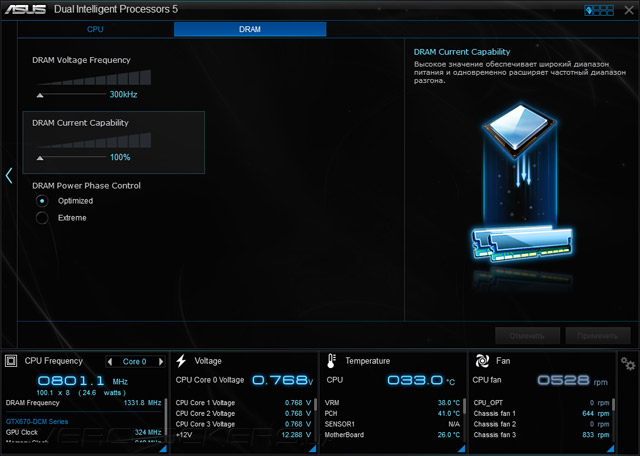This screenshot has height=456, width=640.
Task: Go to previous core with left arrow
Action: coord(110,361)
